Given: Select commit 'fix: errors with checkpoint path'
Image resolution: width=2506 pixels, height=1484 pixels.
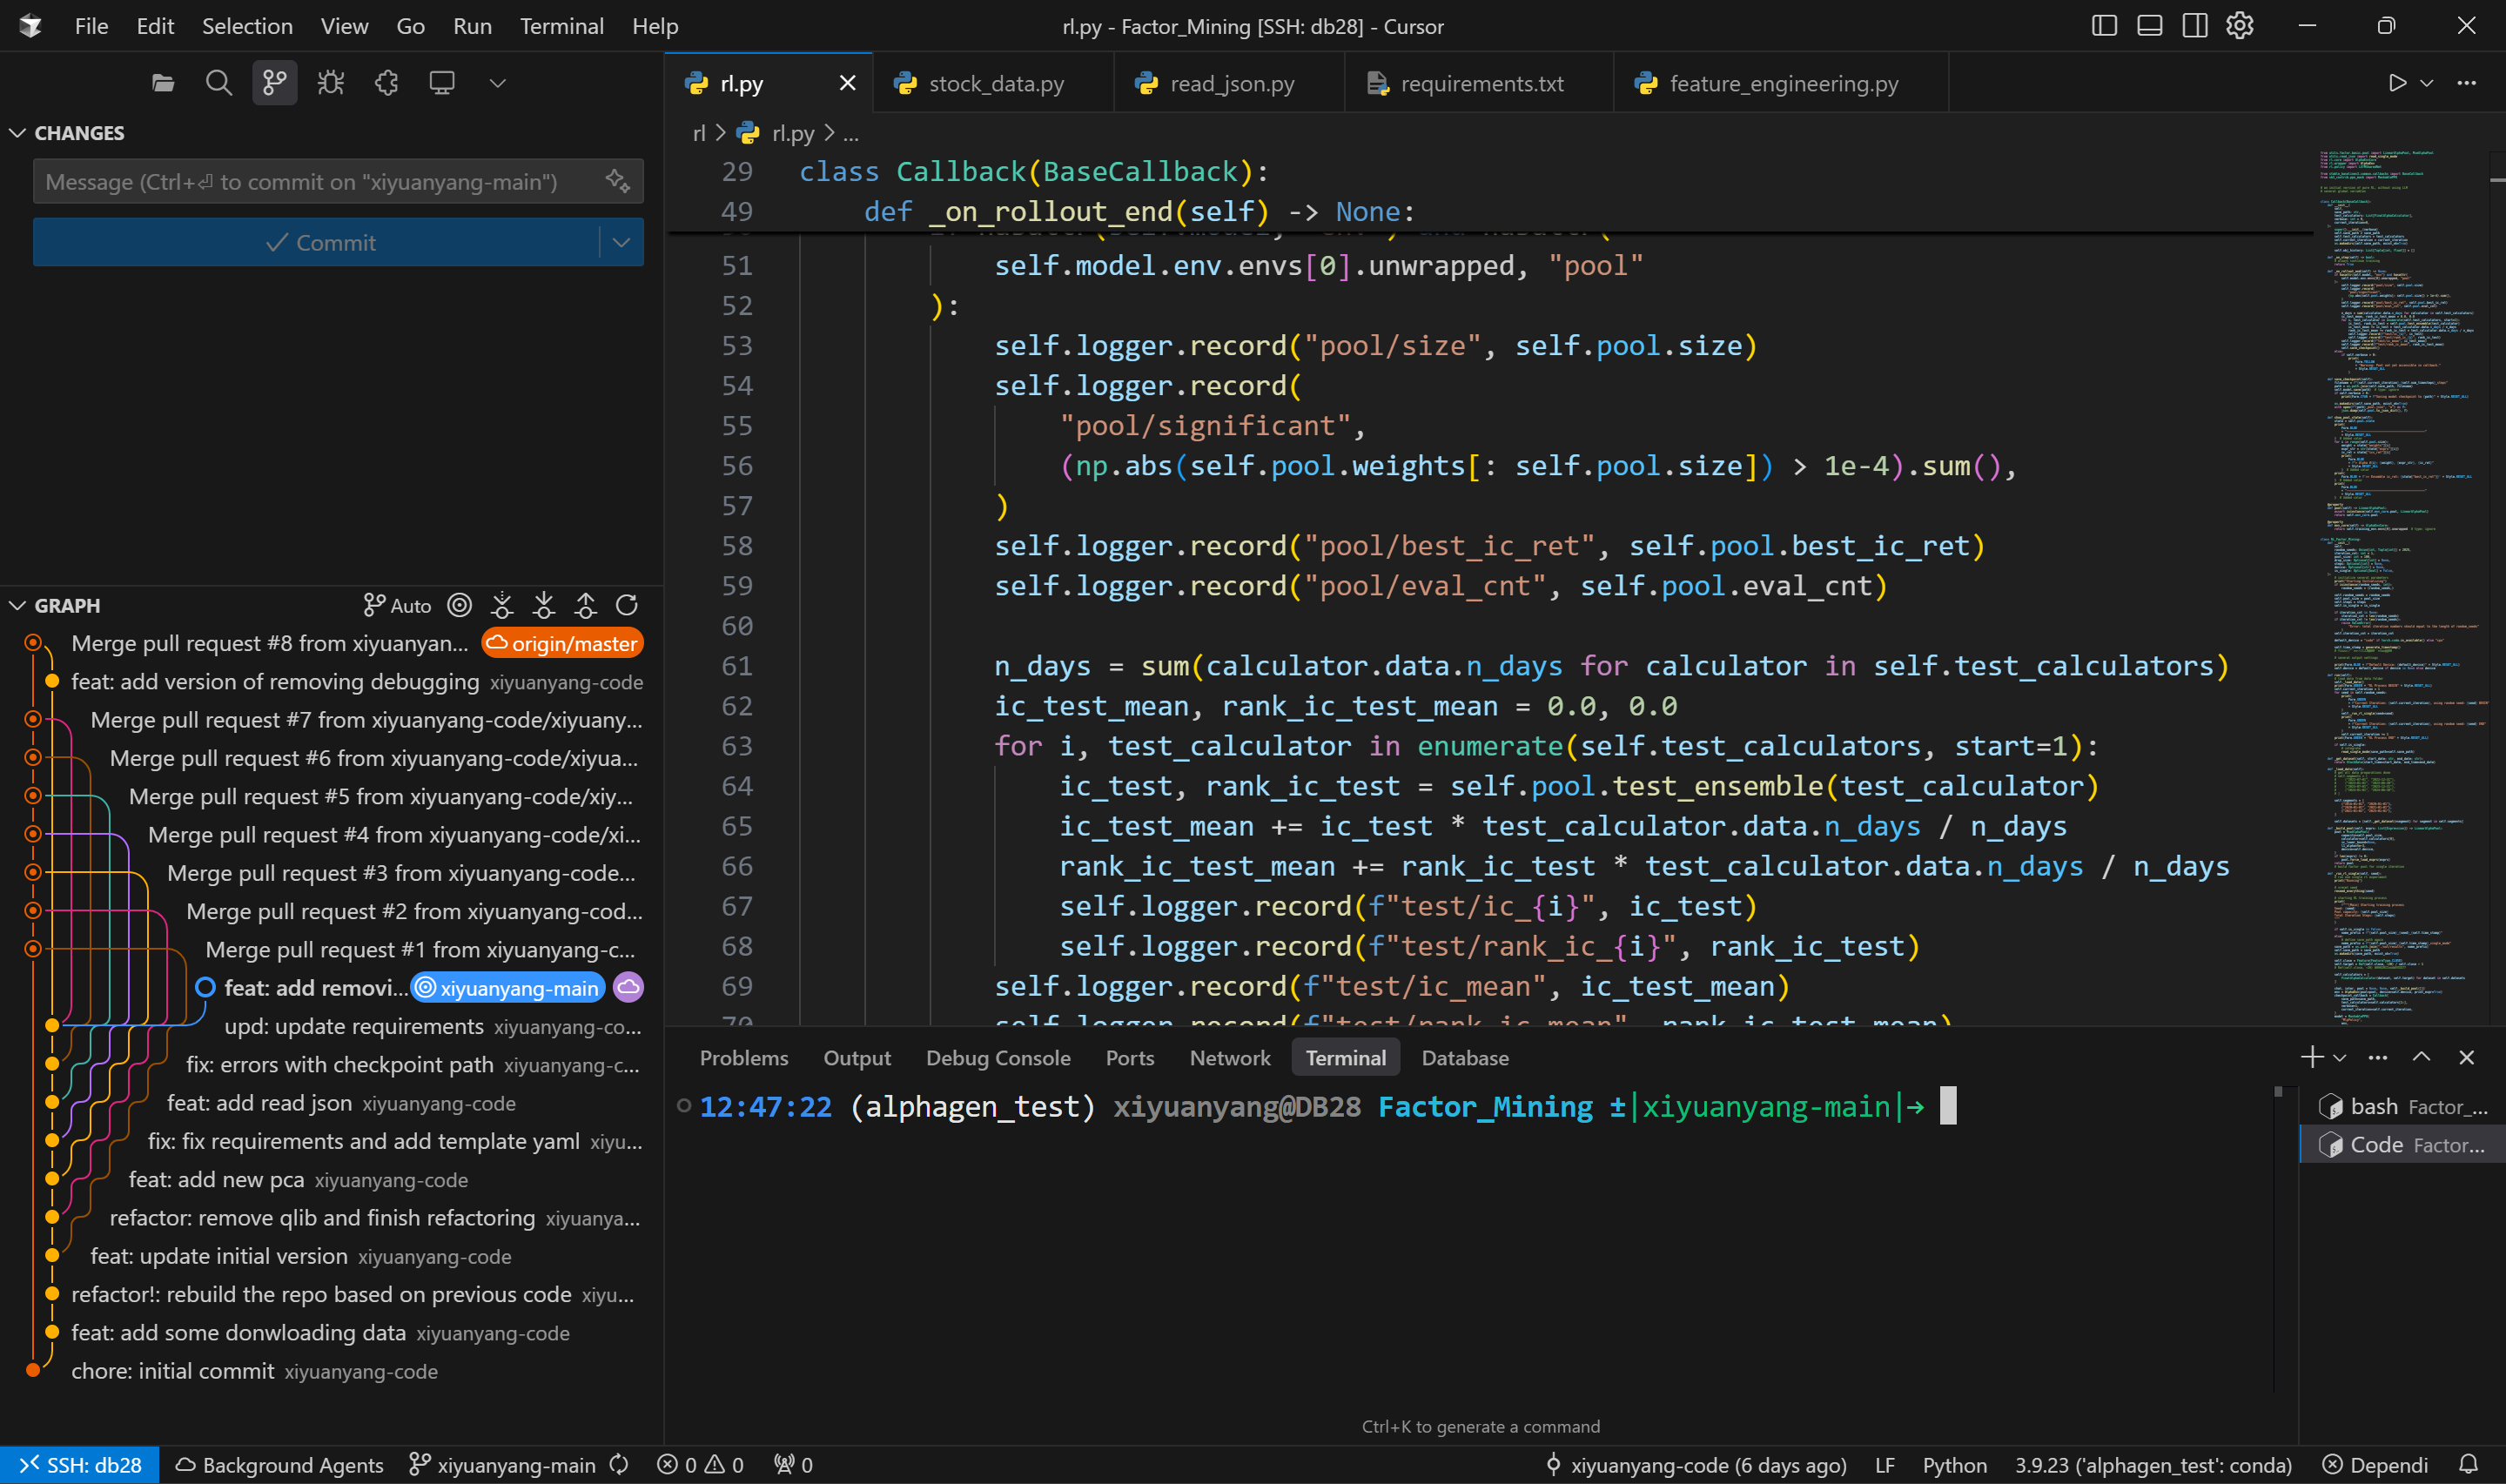Looking at the screenshot, I should pos(332,1065).
